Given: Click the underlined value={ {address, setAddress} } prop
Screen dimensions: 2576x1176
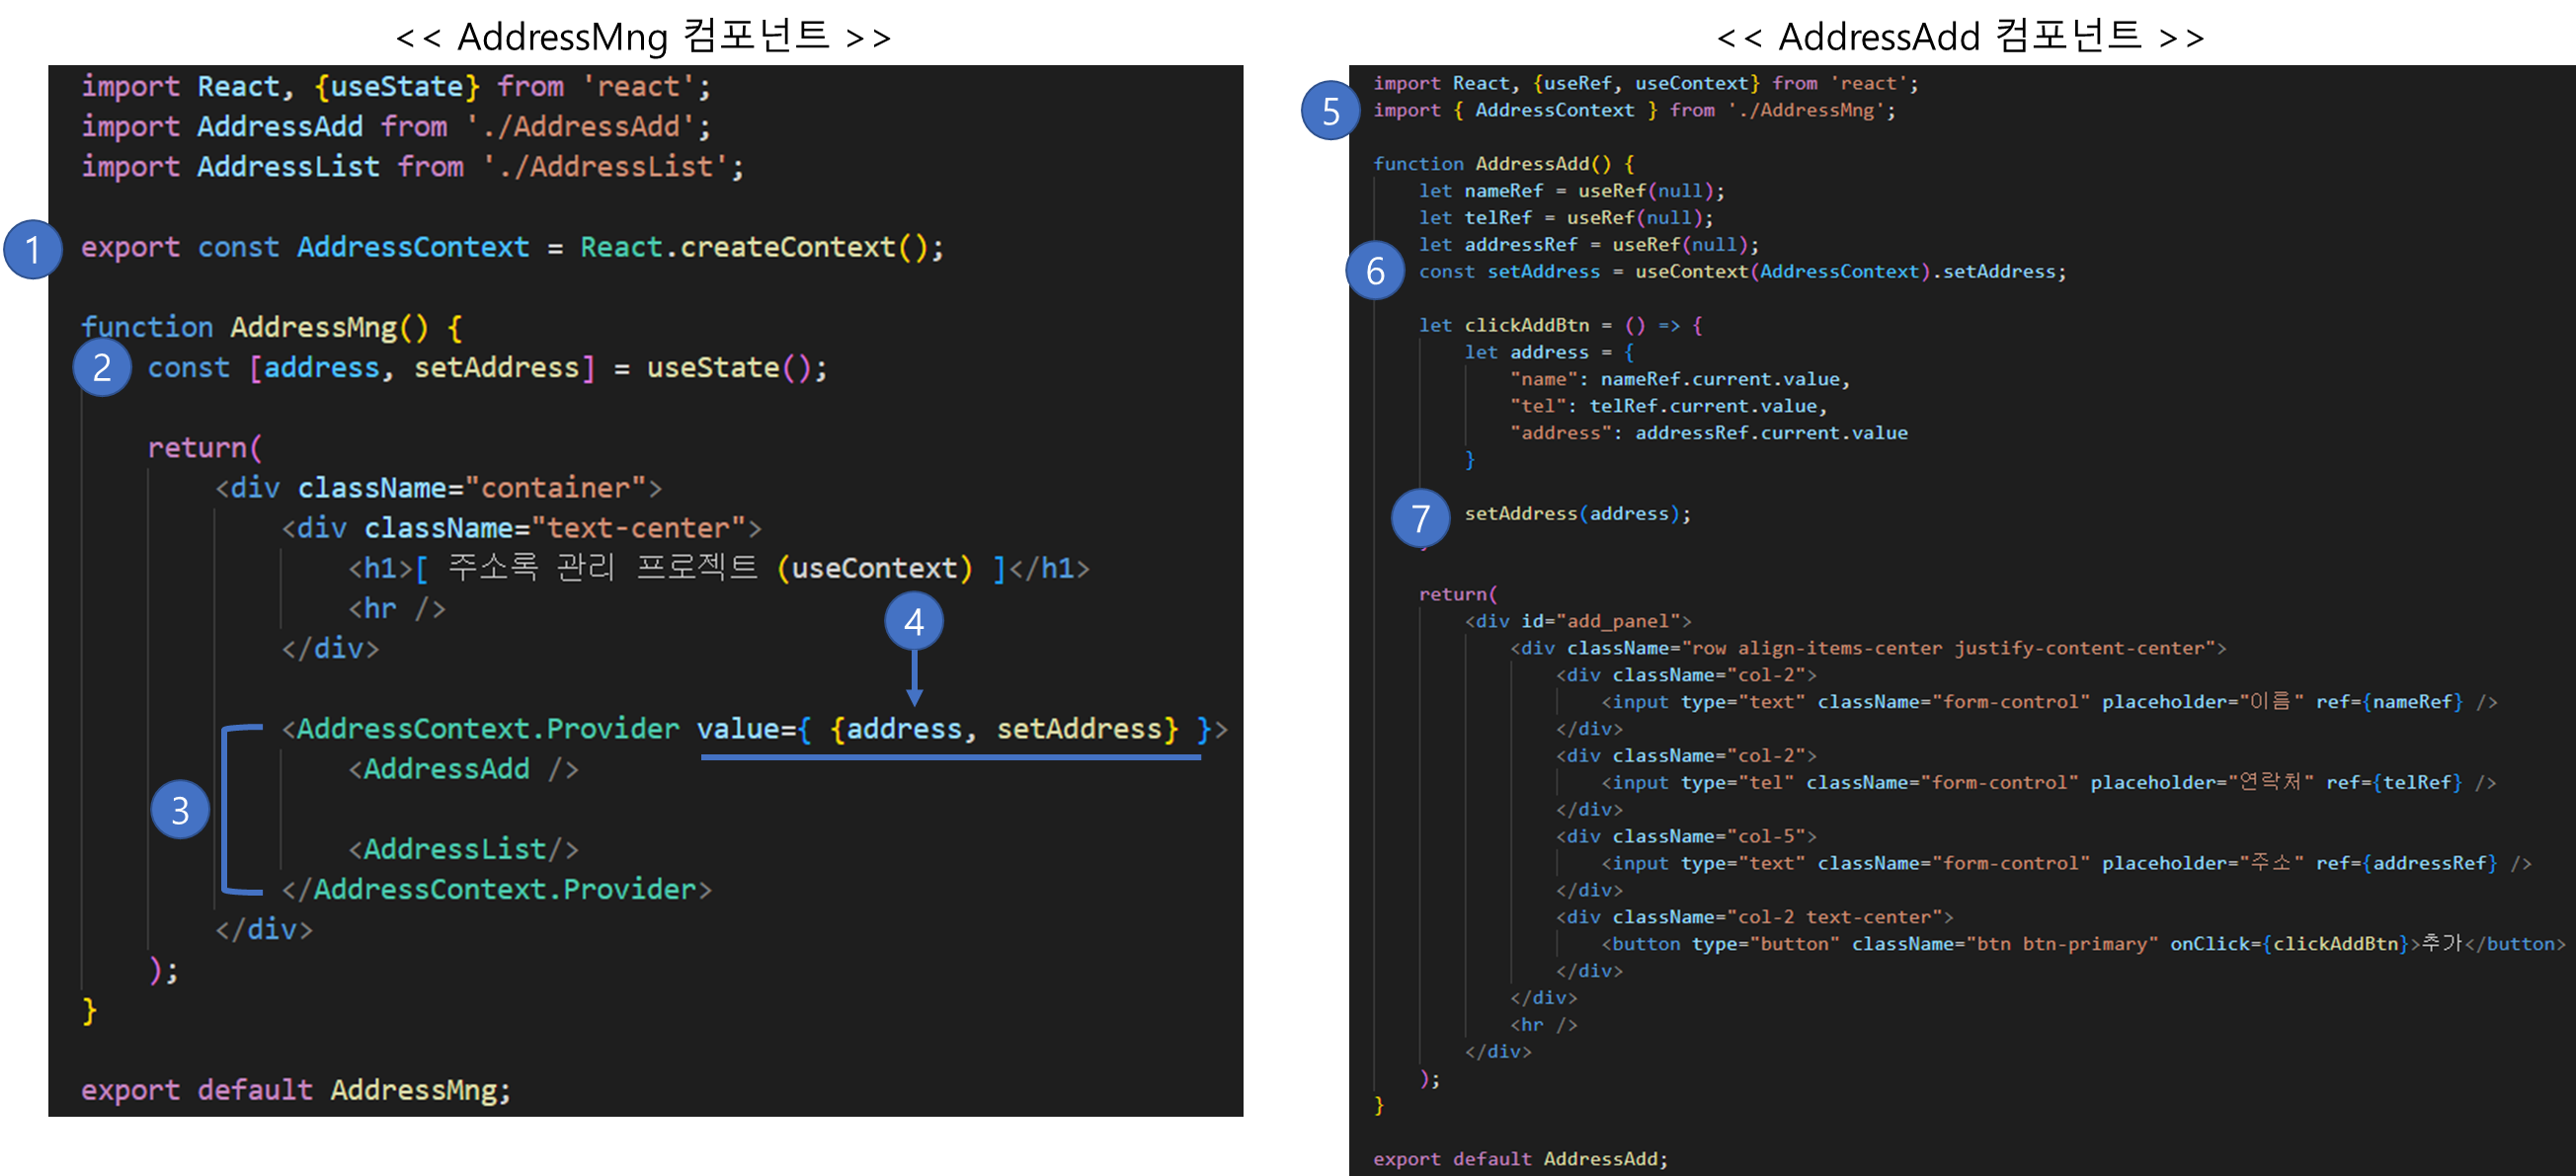Looking at the screenshot, I should point(950,729).
